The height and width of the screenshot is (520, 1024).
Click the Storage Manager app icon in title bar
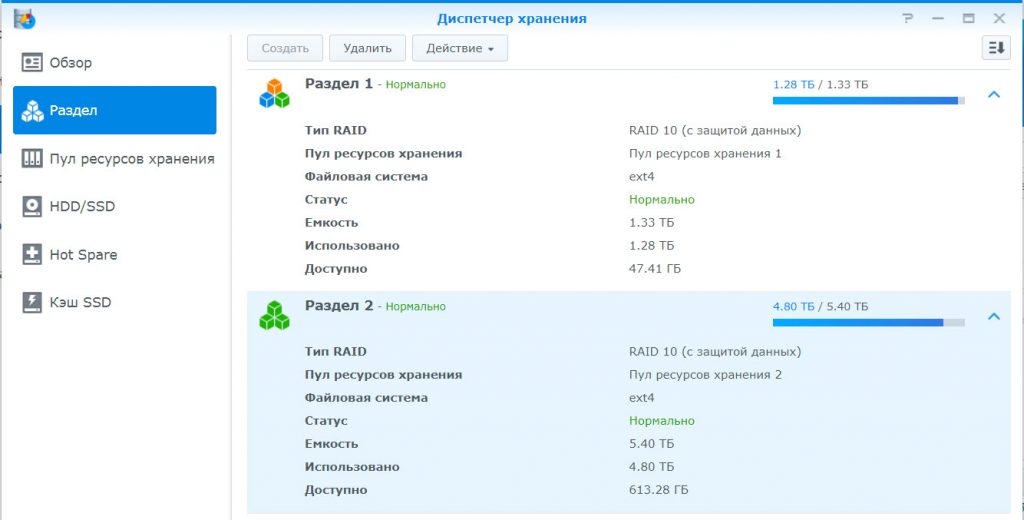click(x=25, y=19)
